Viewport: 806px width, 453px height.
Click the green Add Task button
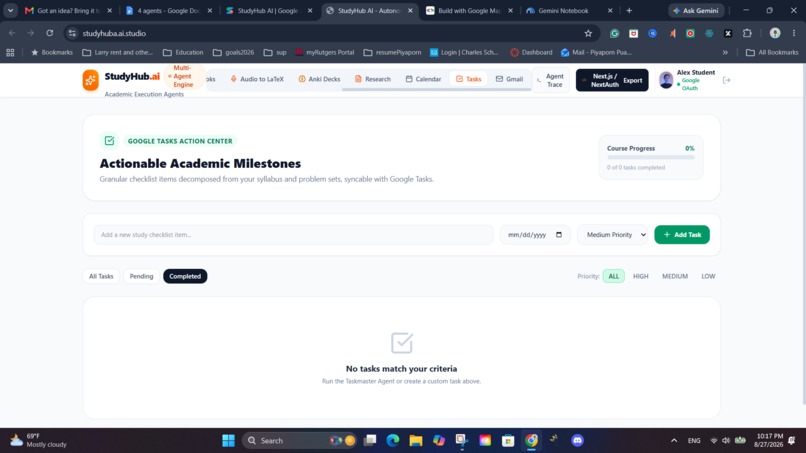click(682, 234)
